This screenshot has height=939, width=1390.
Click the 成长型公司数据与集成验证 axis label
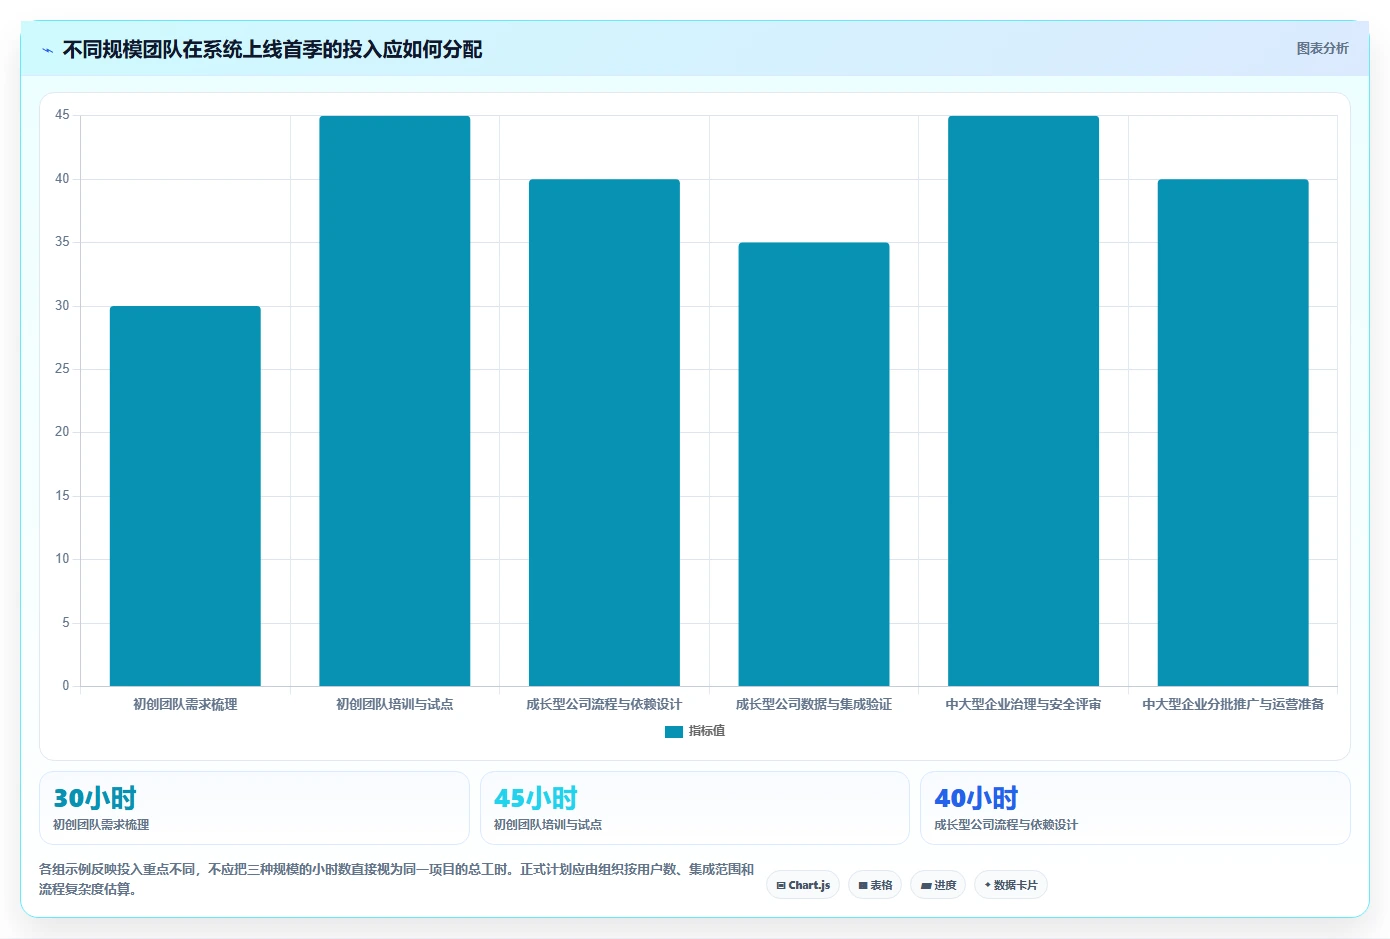814,704
